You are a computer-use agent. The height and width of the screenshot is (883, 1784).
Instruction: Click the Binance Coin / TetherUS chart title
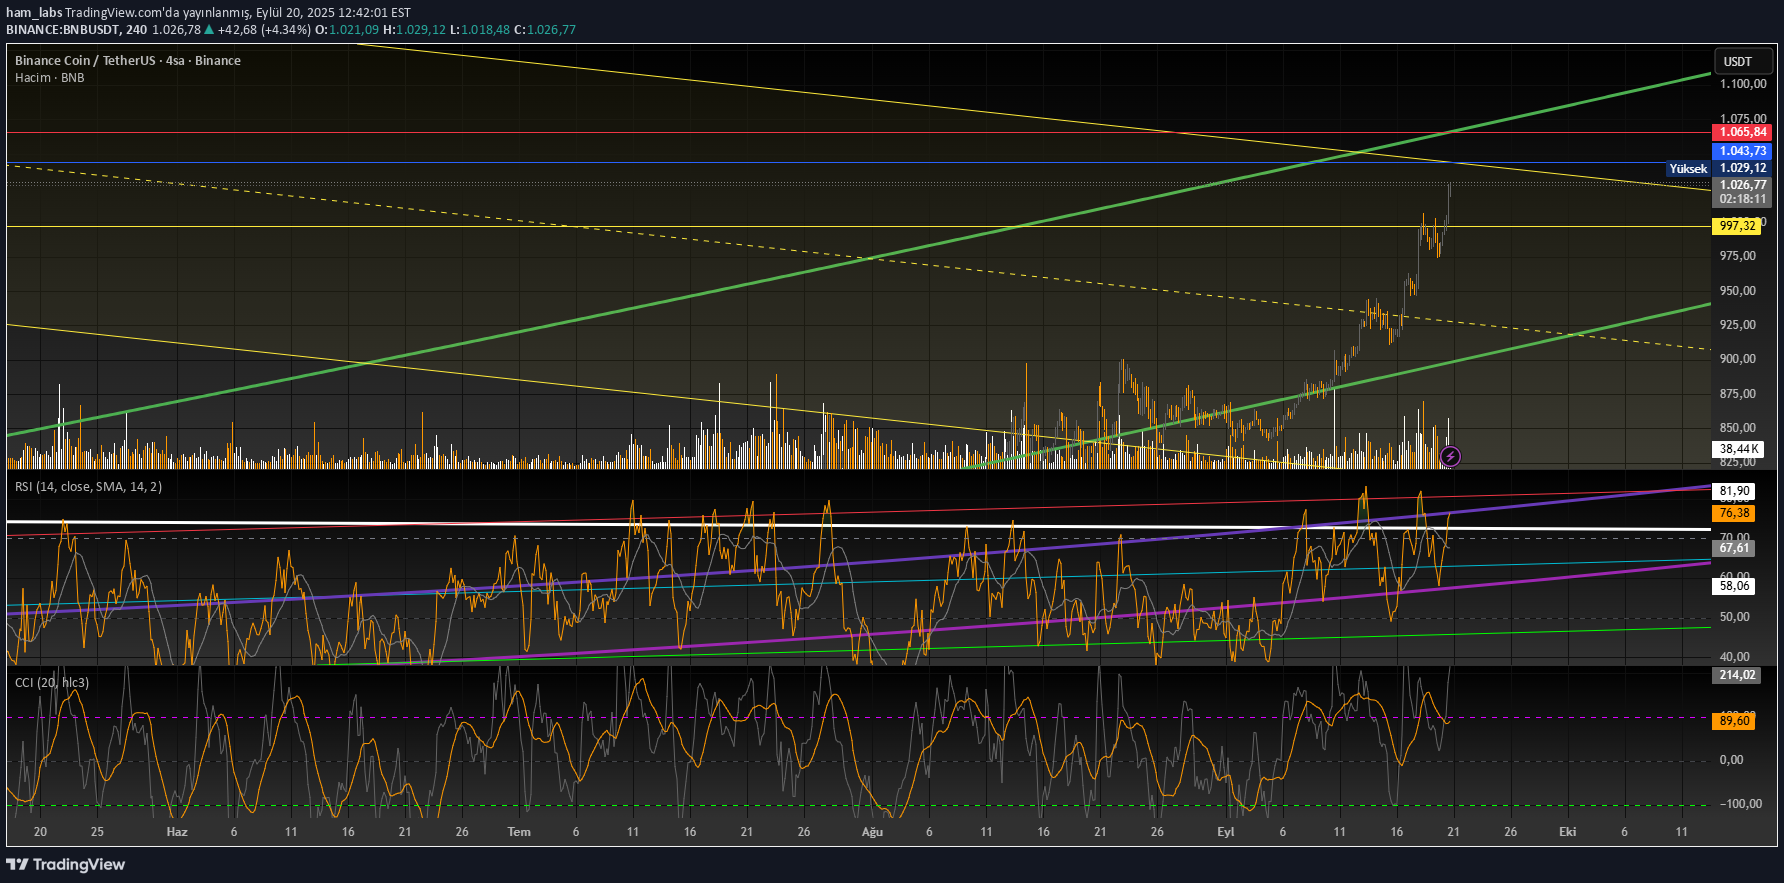[128, 60]
